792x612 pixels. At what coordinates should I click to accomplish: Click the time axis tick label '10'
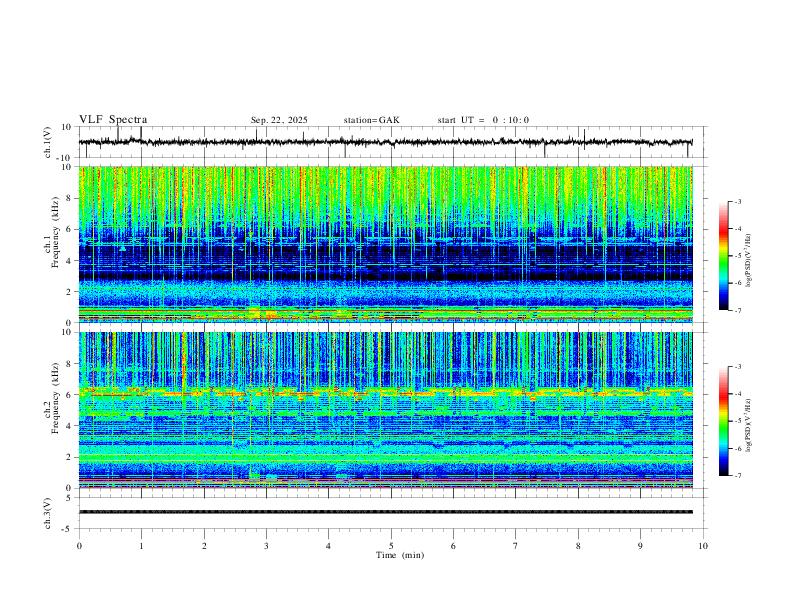pos(703,546)
